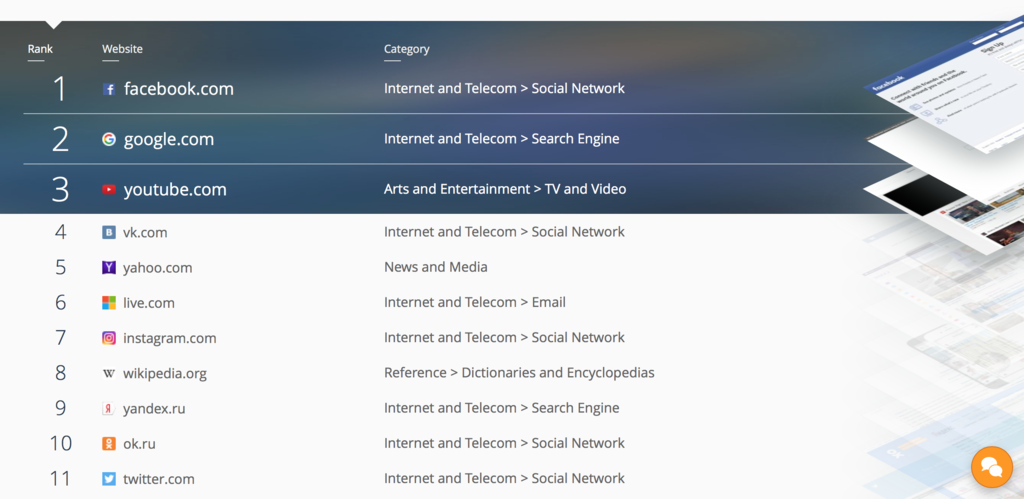Click rank number 7
Screen dimensions: 1024x499
click(60, 338)
